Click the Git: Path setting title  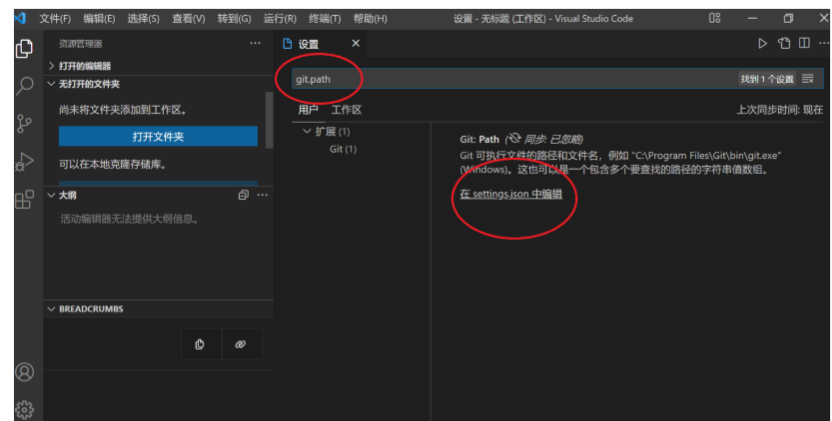pyautogui.click(x=479, y=140)
